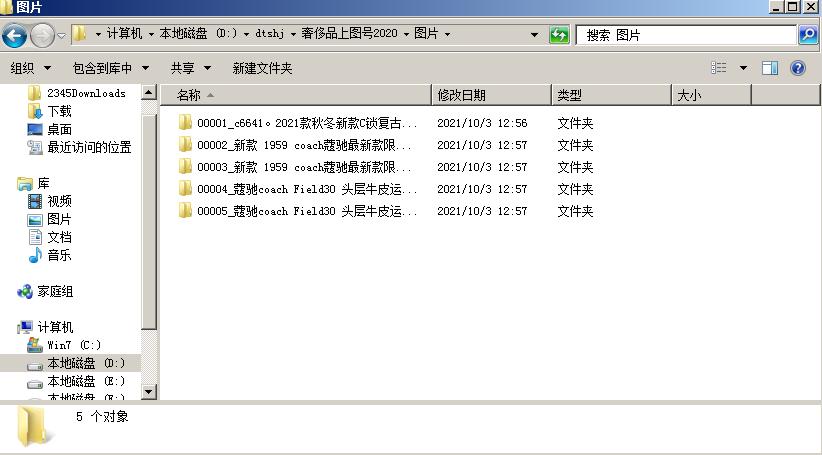Open recent locations dropdown beside Forward arrow
822x455 pixels.
61,36
